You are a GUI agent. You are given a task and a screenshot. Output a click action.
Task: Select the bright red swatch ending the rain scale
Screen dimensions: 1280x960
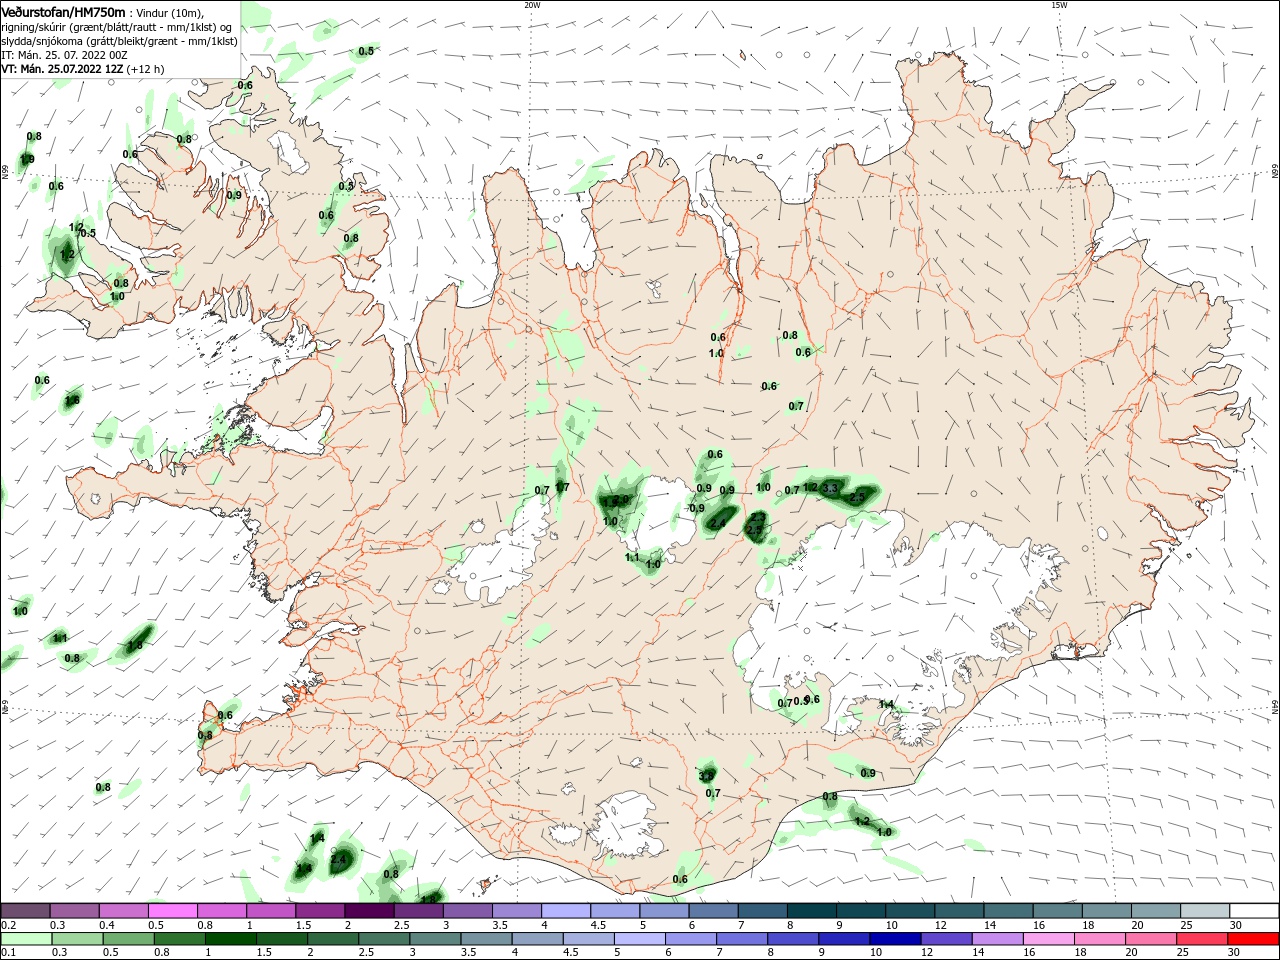click(1253, 938)
